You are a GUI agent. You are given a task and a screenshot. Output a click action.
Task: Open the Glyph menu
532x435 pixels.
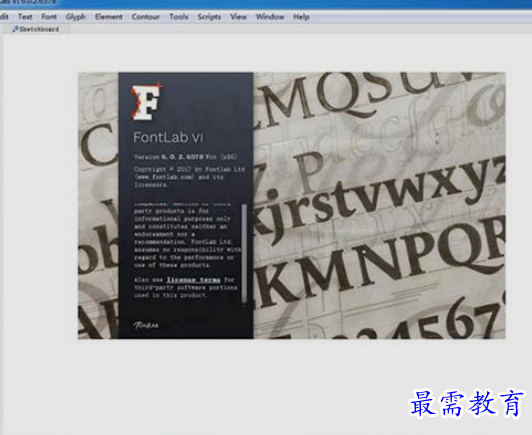[75, 17]
